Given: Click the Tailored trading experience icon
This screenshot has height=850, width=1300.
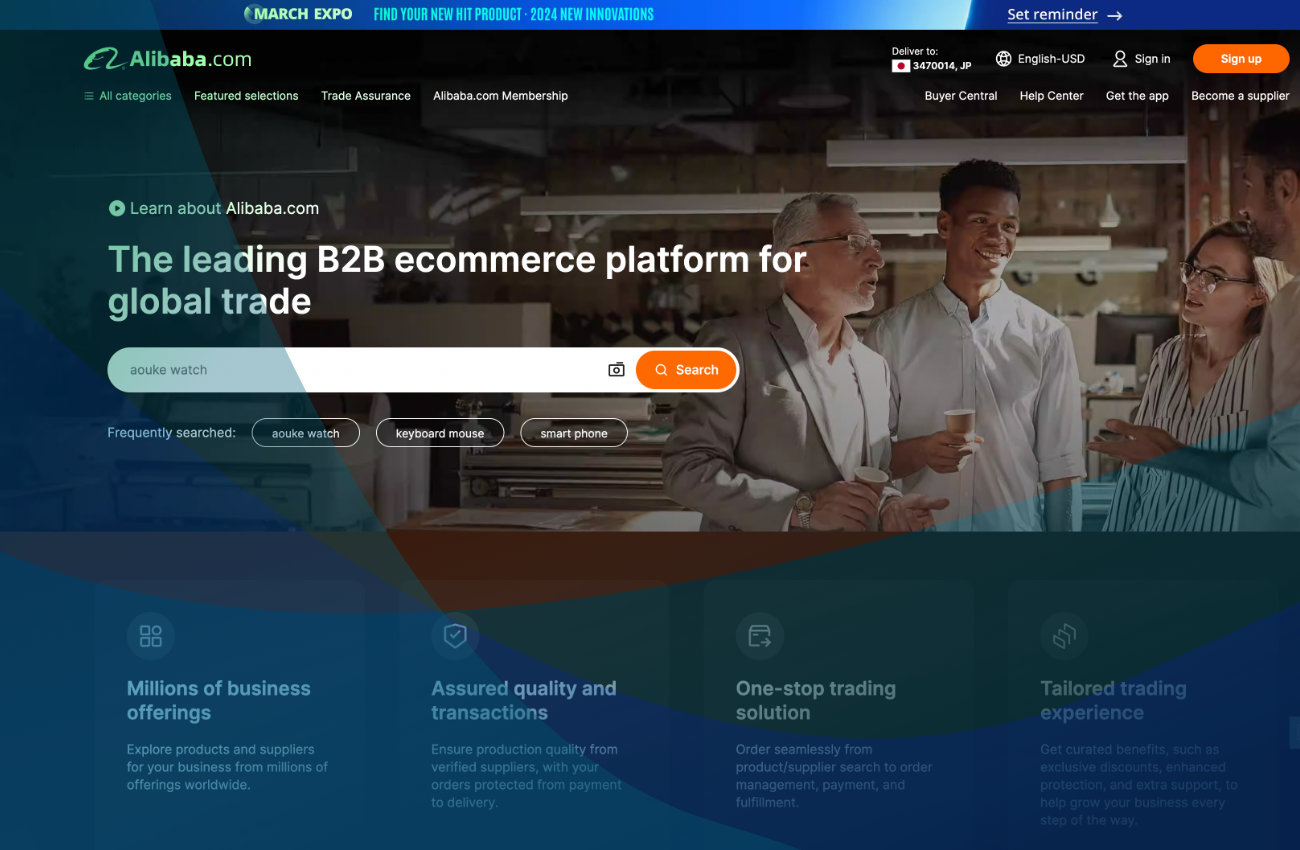Looking at the screenshot, I should tap(1064, 636).
